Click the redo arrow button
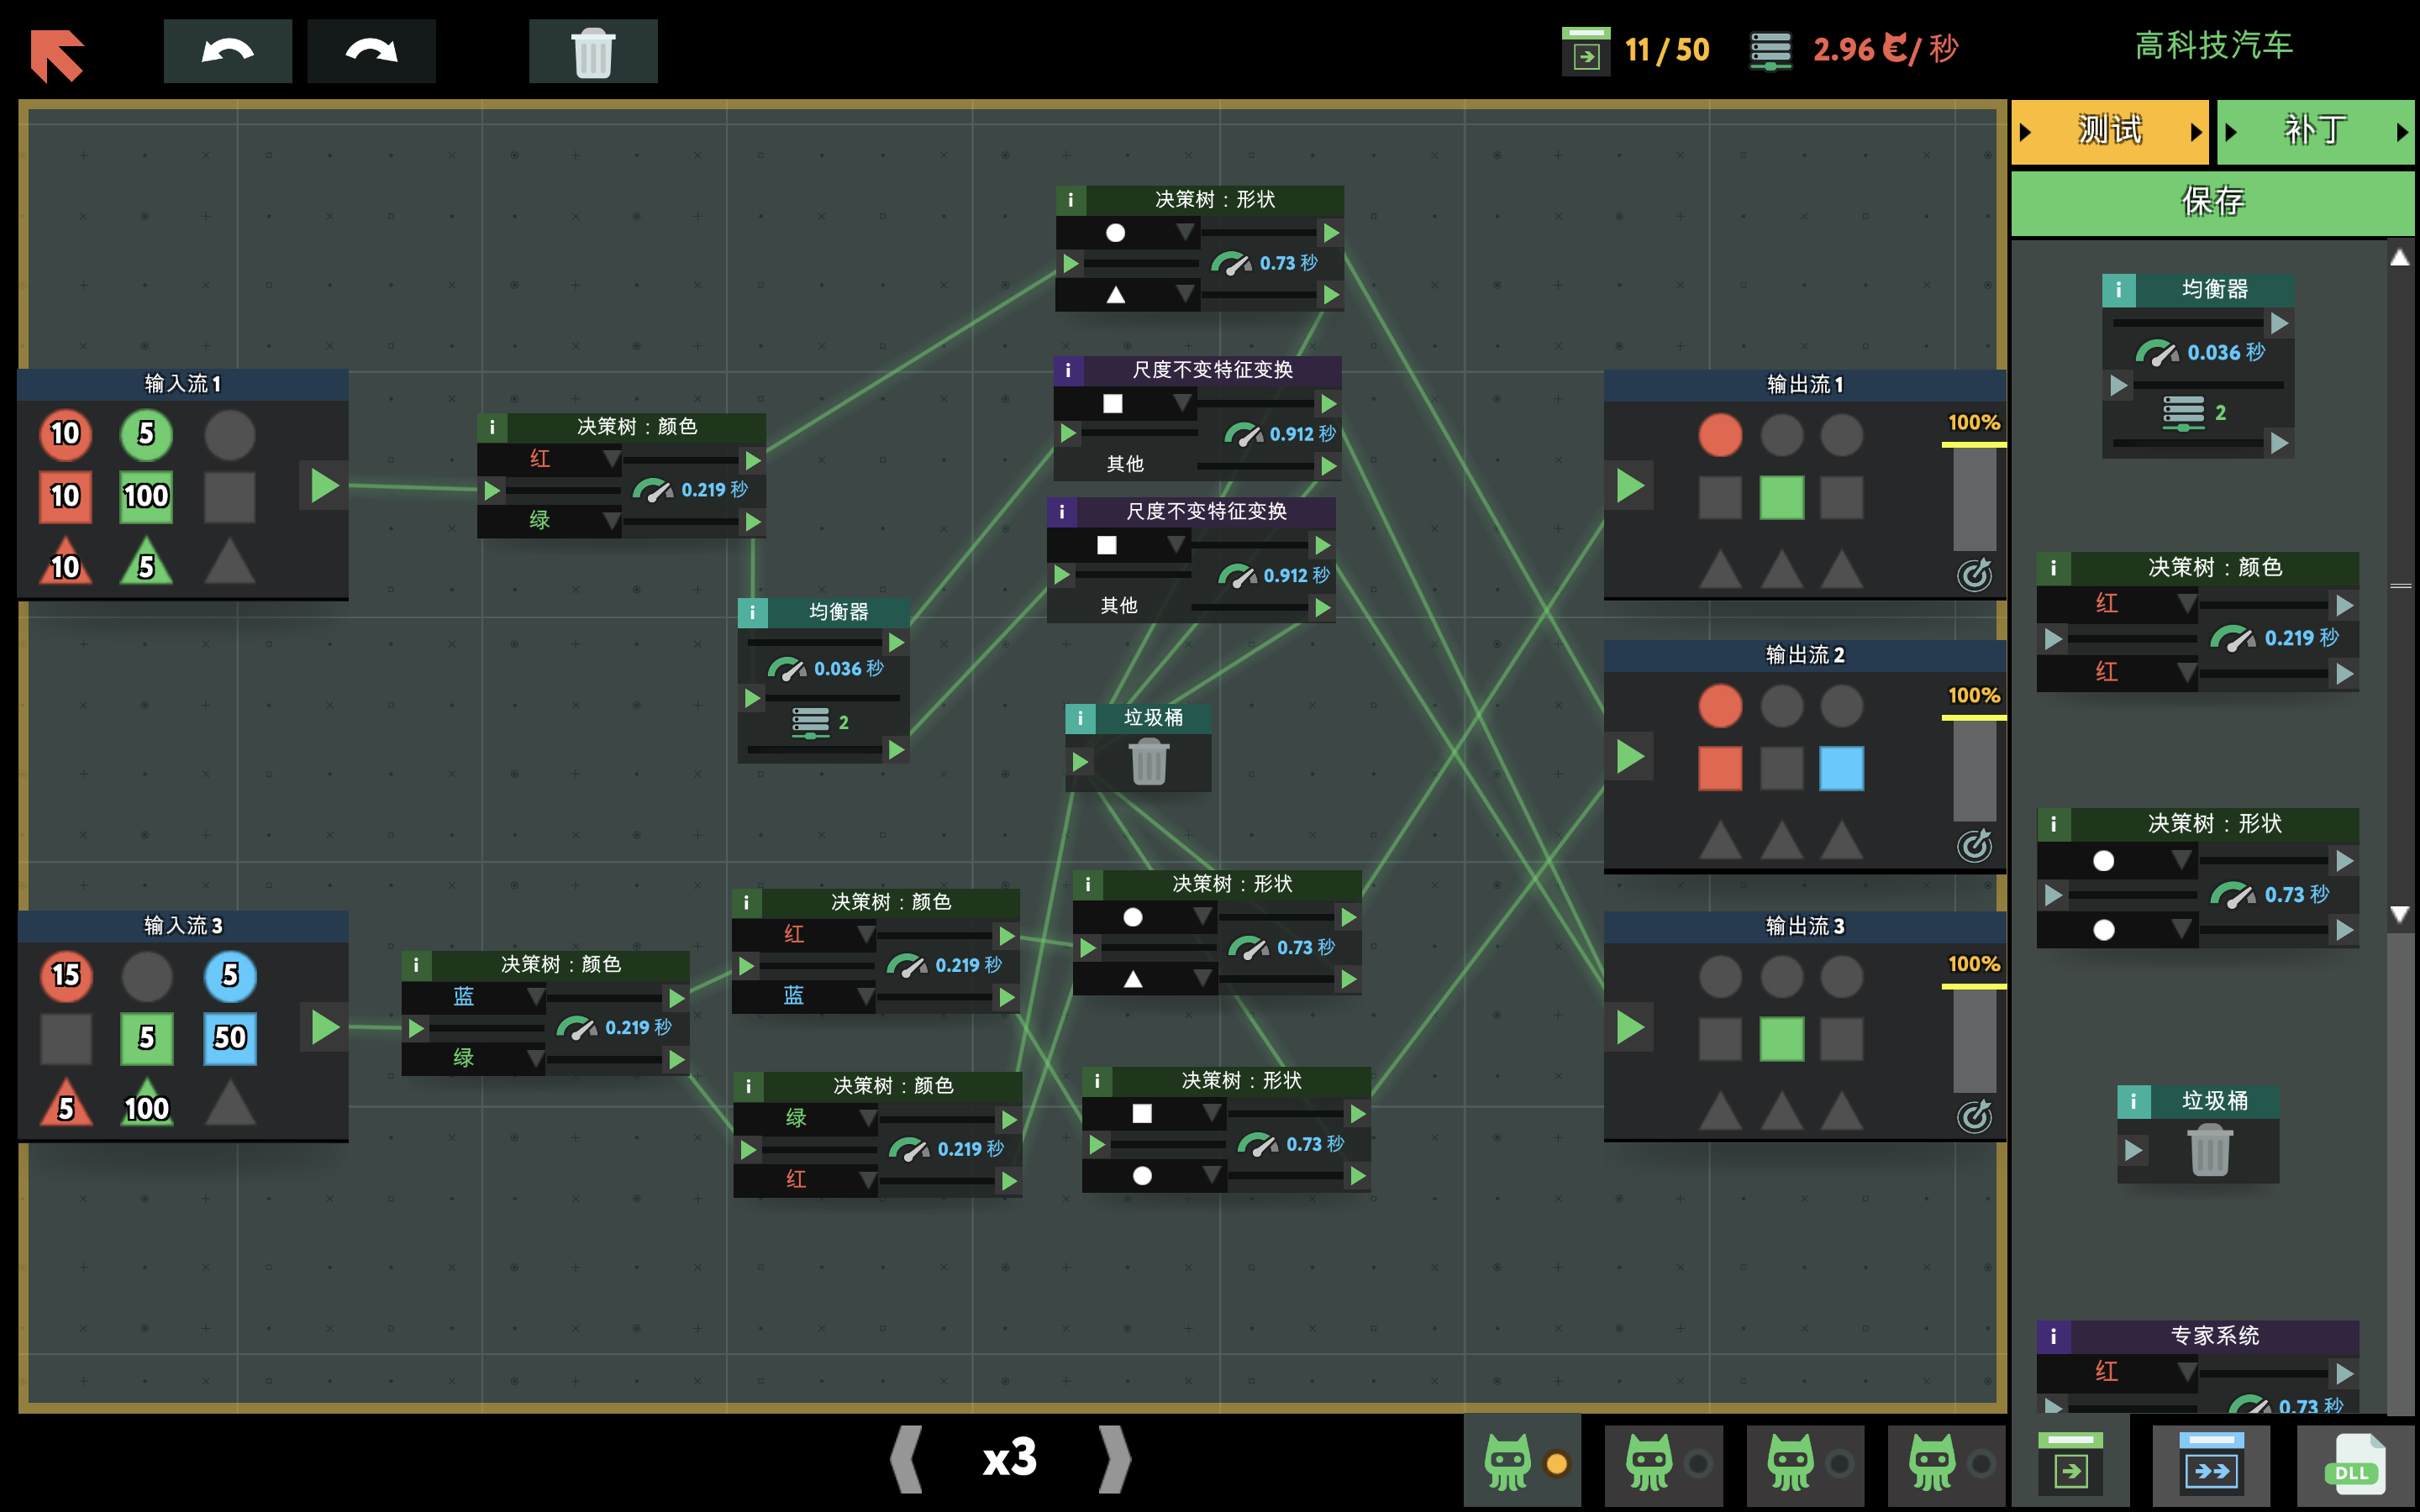 [x=371, y=51]
